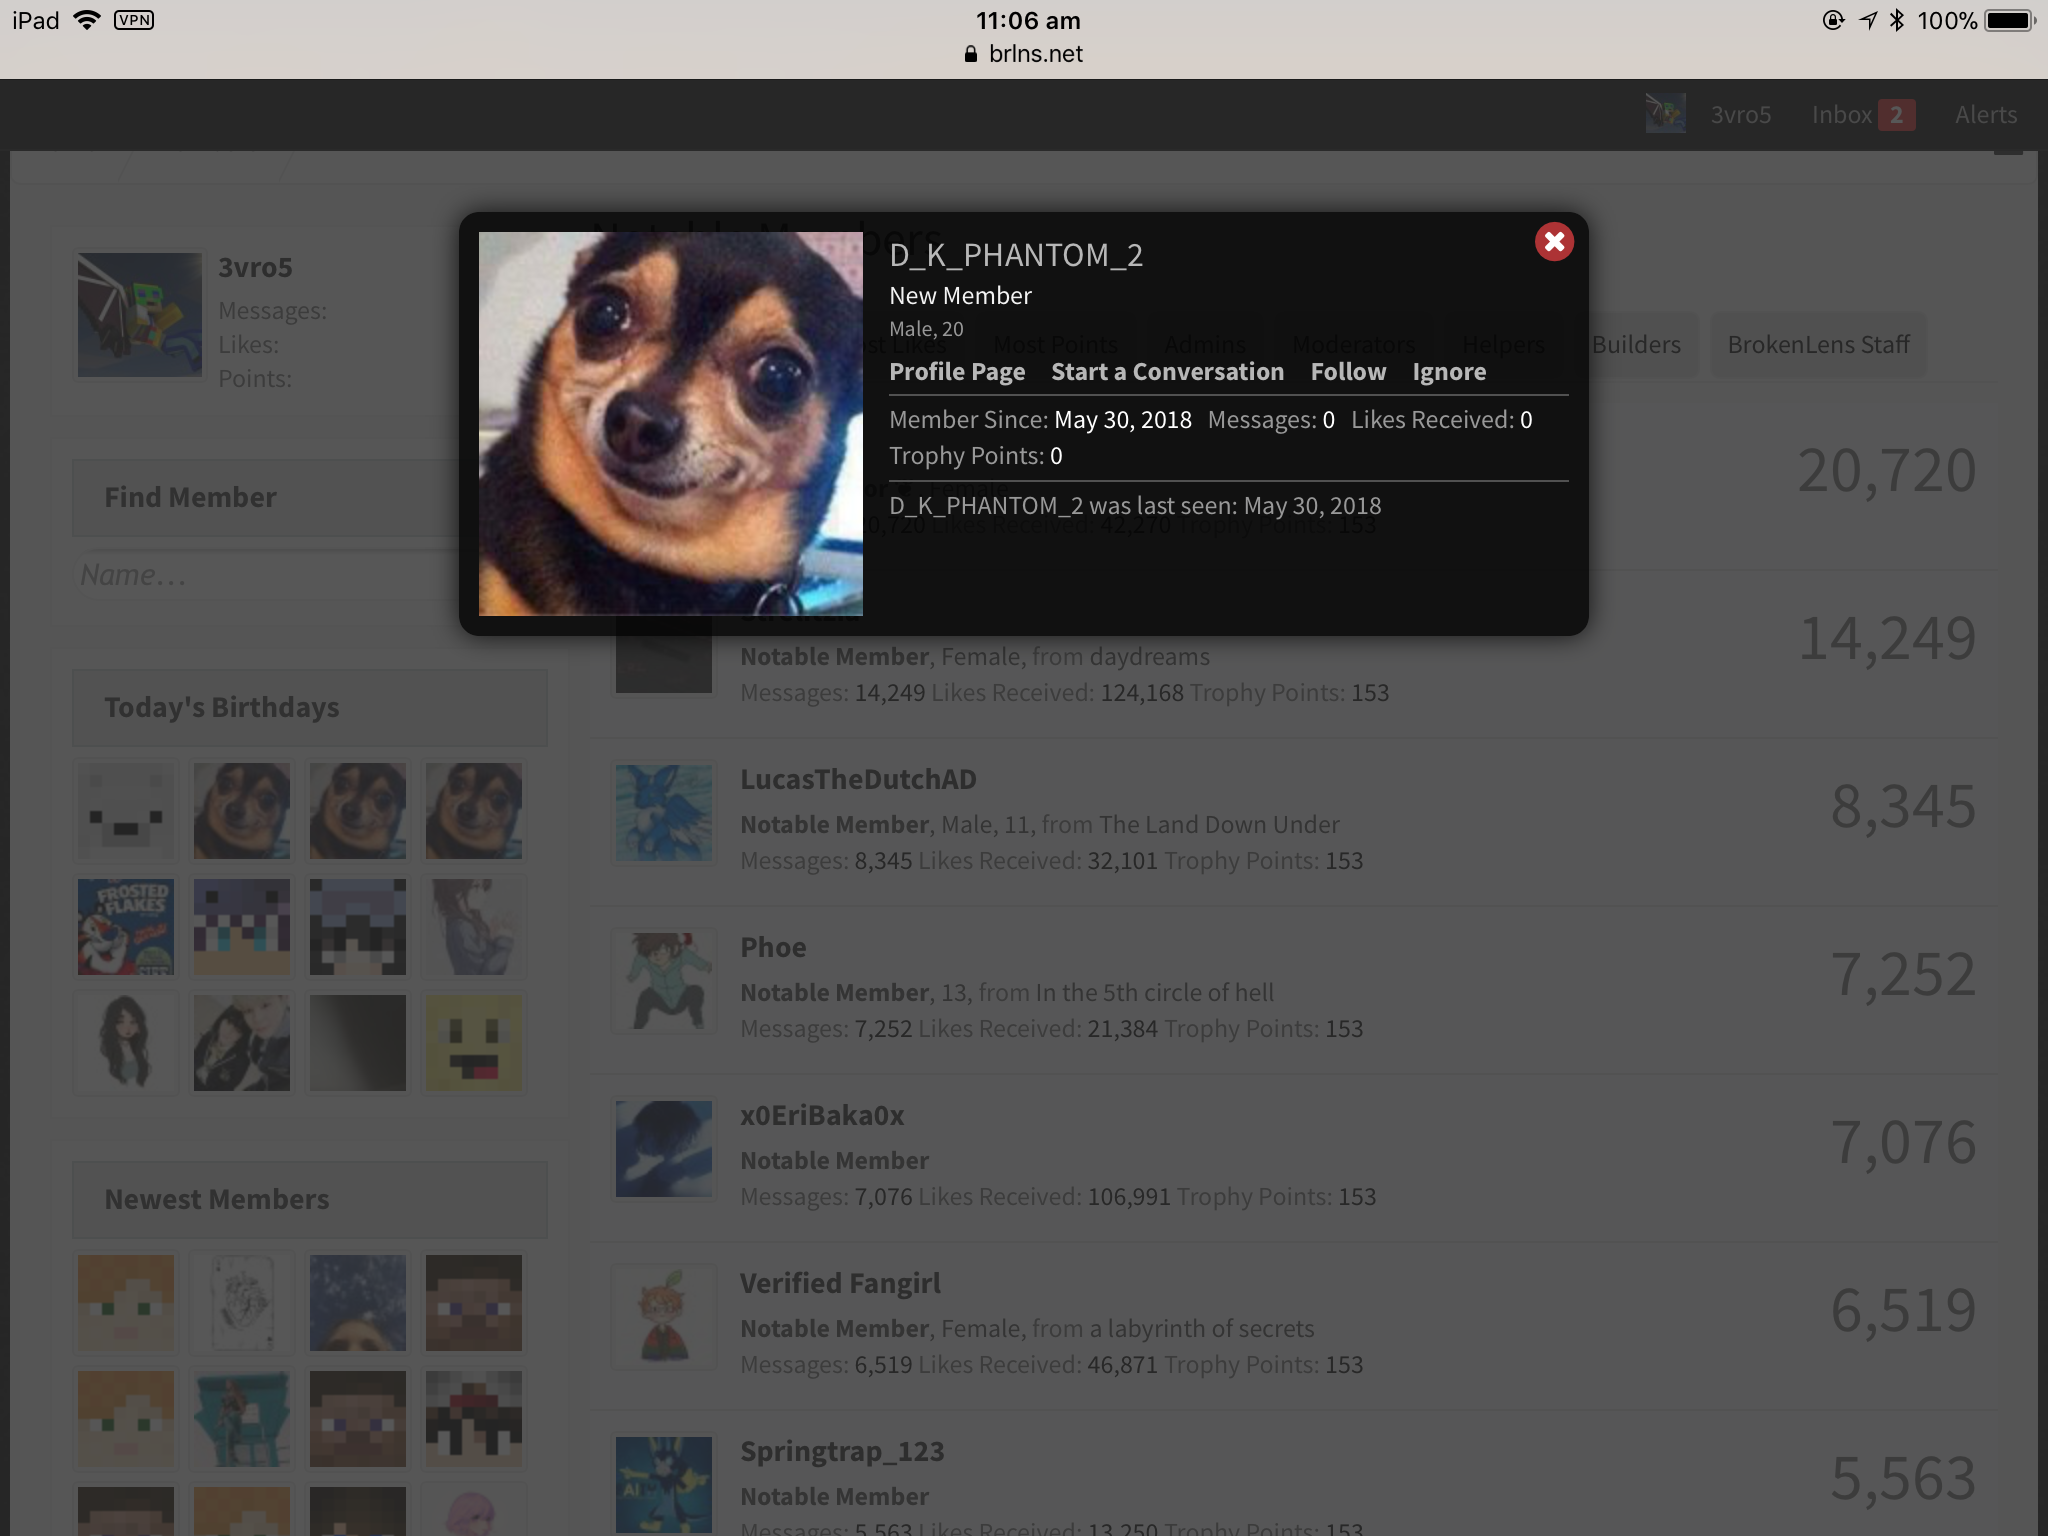This screenshot has height=1536, width=2048.
Task: Click Start a Conversation link
Action: [x=1167, y=372]
